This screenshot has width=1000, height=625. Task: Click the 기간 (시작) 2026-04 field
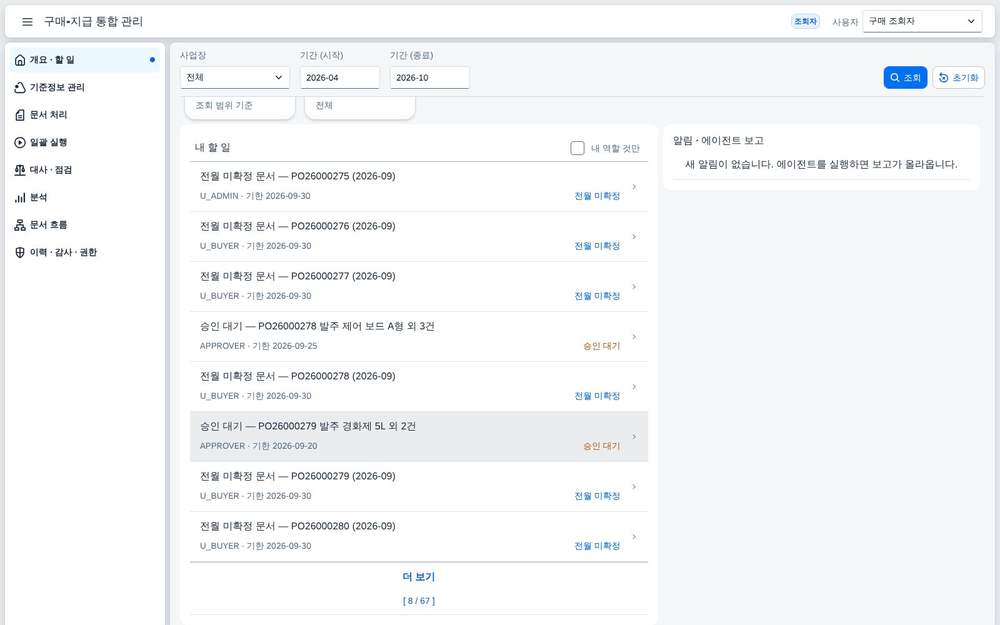339,78
